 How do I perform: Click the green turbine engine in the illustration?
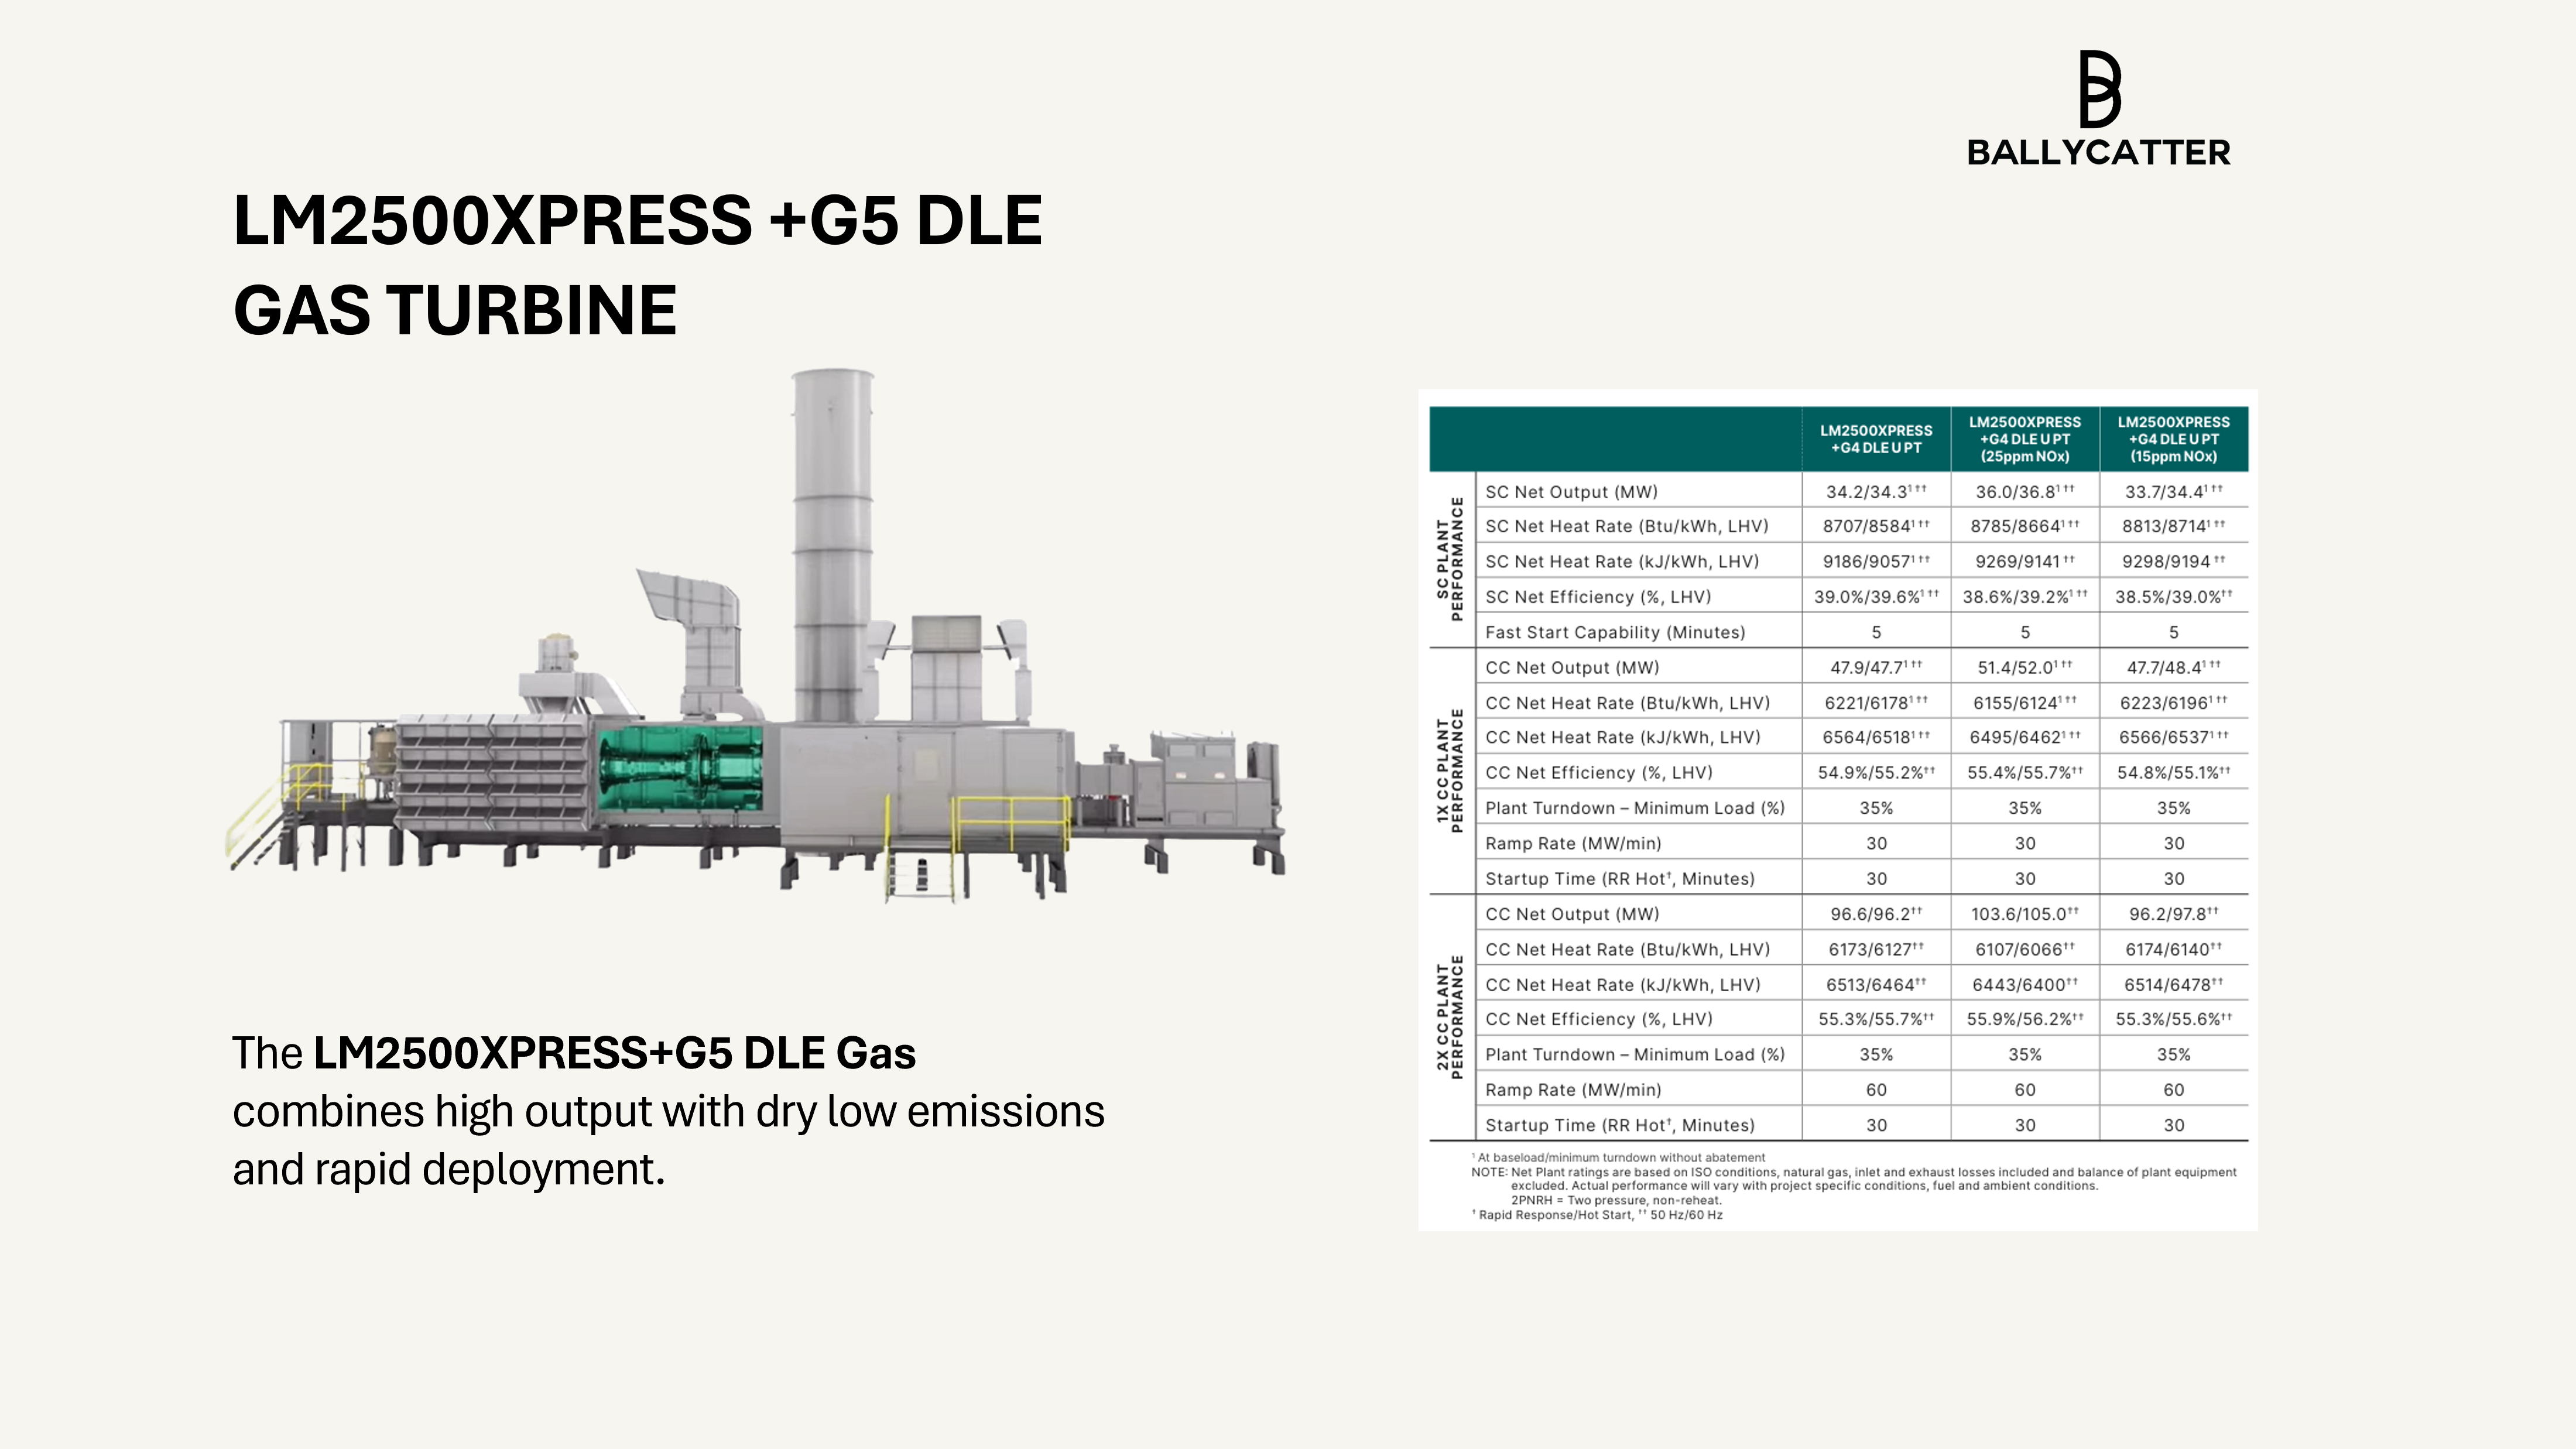pos(680,768)
